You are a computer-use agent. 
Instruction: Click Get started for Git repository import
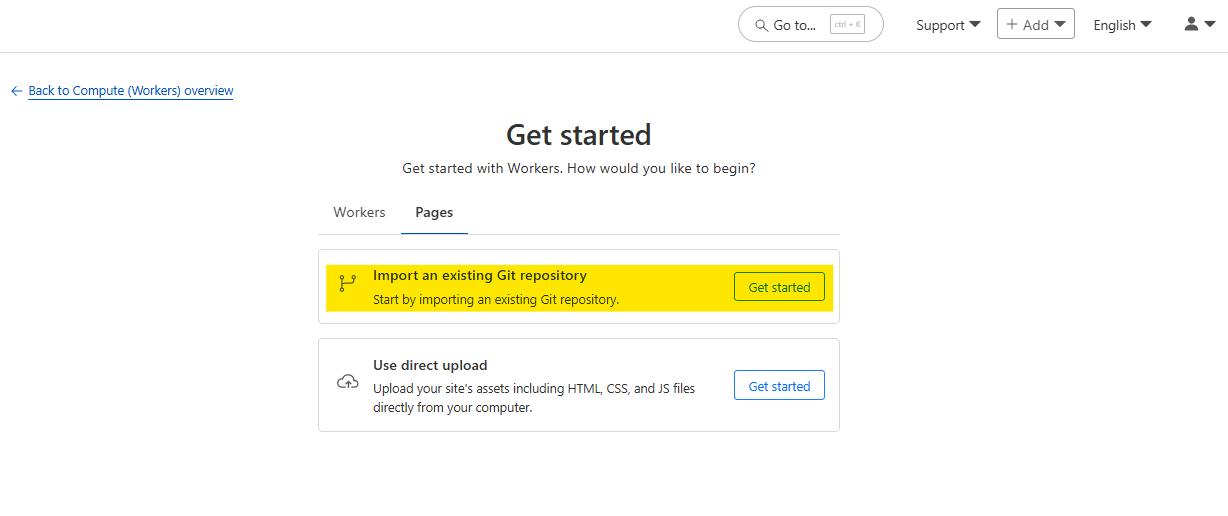pos(779,287)
